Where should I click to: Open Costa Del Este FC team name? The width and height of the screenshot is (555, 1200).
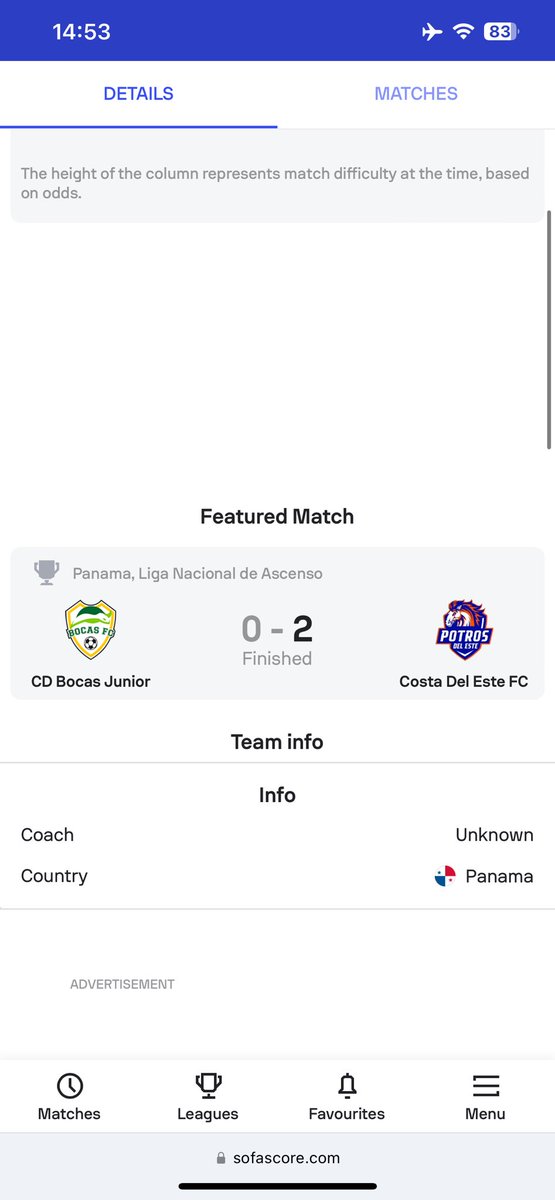[464, 682]
